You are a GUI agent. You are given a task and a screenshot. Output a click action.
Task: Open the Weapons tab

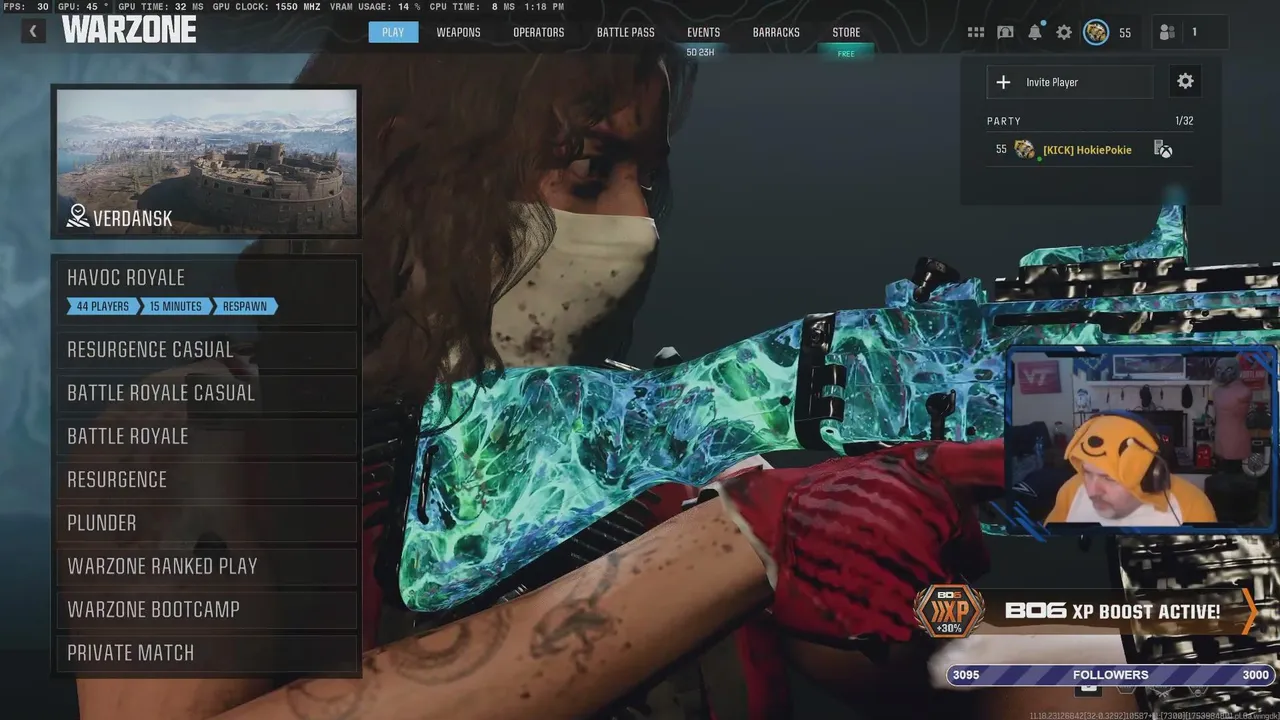click(458, 32)
